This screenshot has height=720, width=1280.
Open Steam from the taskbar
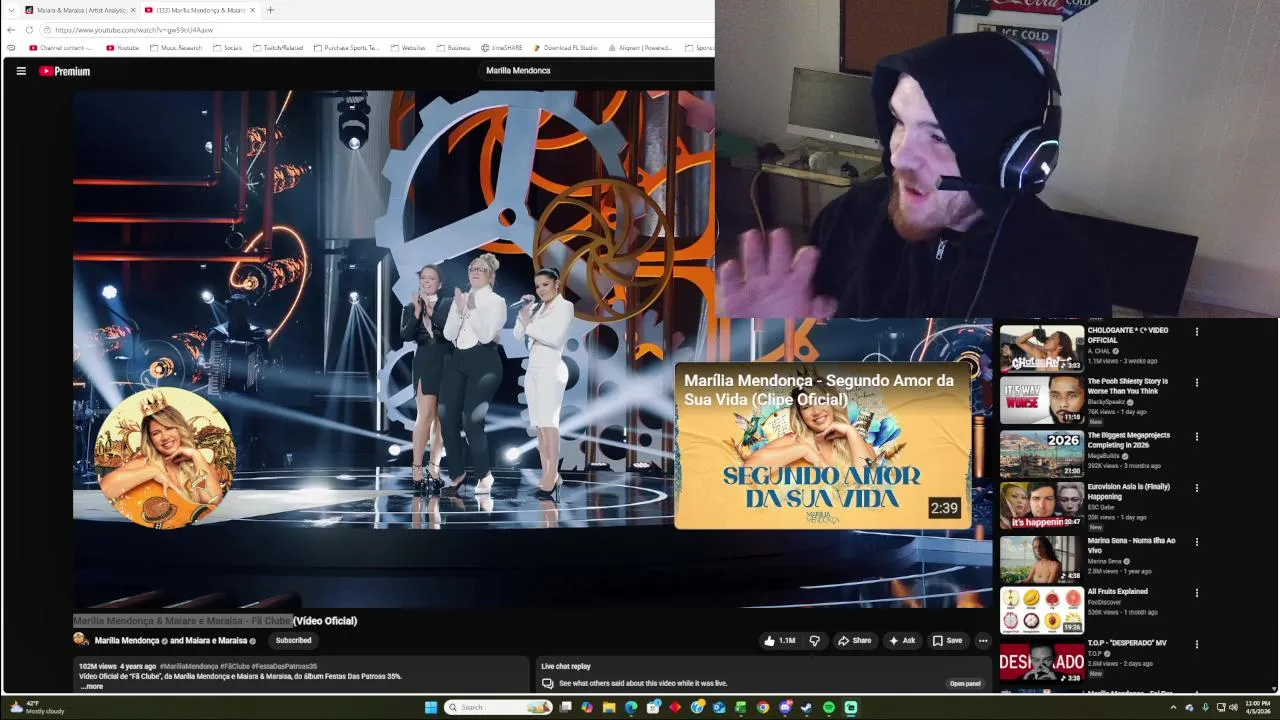pos(807,707)
